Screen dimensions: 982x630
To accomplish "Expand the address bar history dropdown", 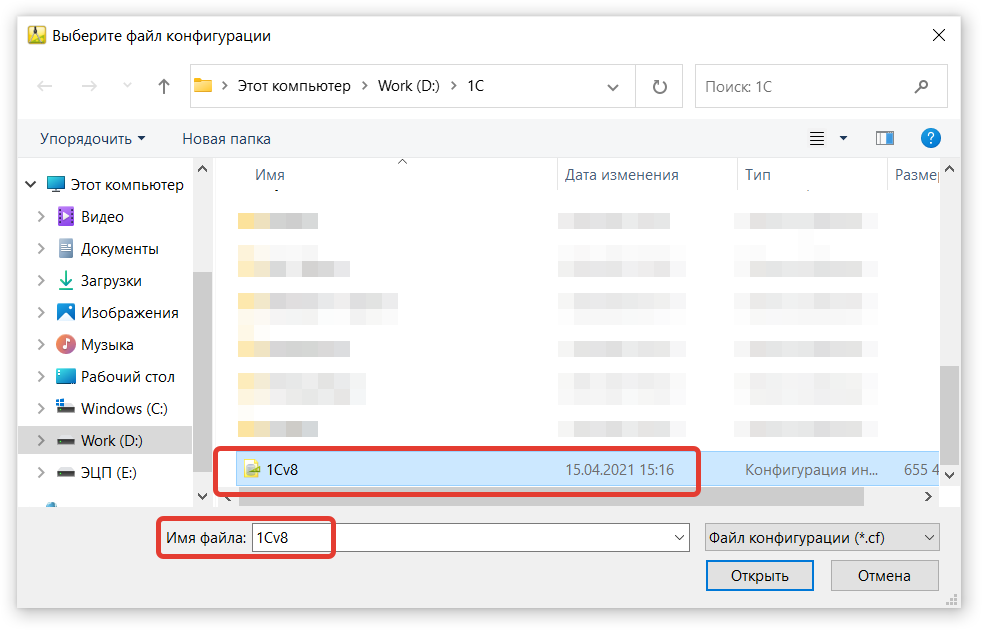I will [x=613, y=87].
